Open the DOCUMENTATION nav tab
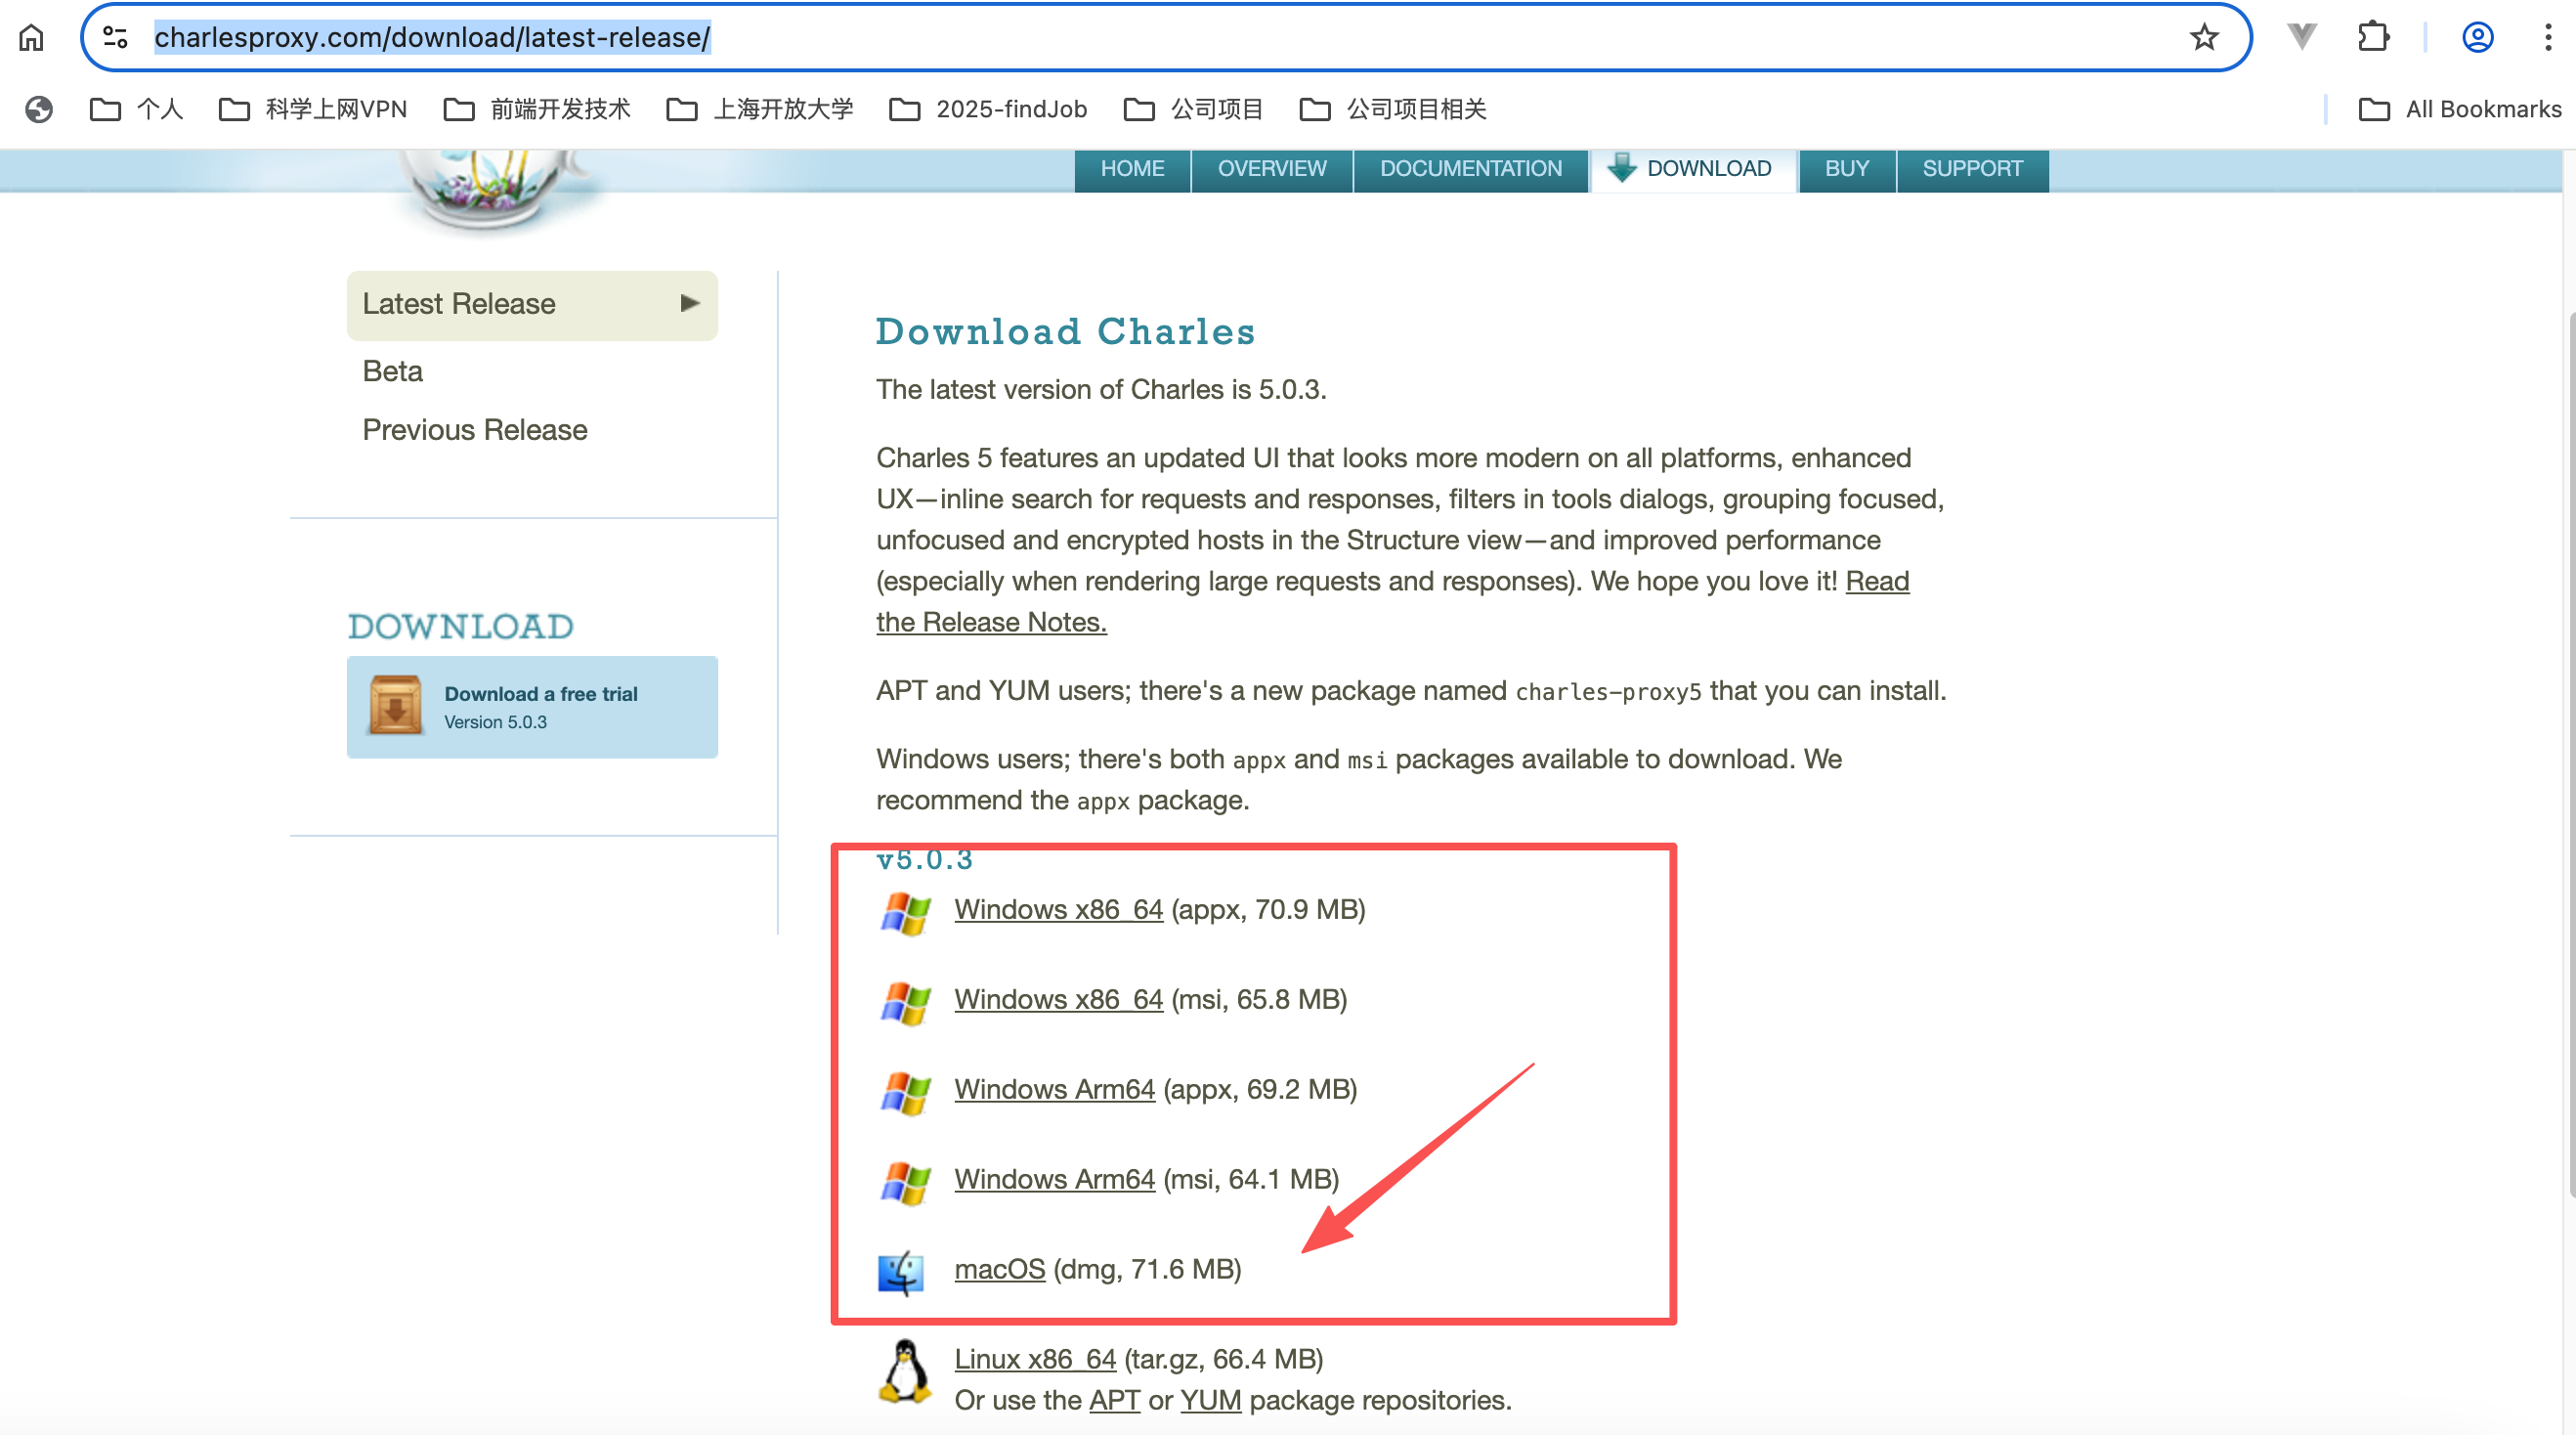The height and width of the screenshot is (1435, 2576). pyautogui.click(x=1470, y=169)
